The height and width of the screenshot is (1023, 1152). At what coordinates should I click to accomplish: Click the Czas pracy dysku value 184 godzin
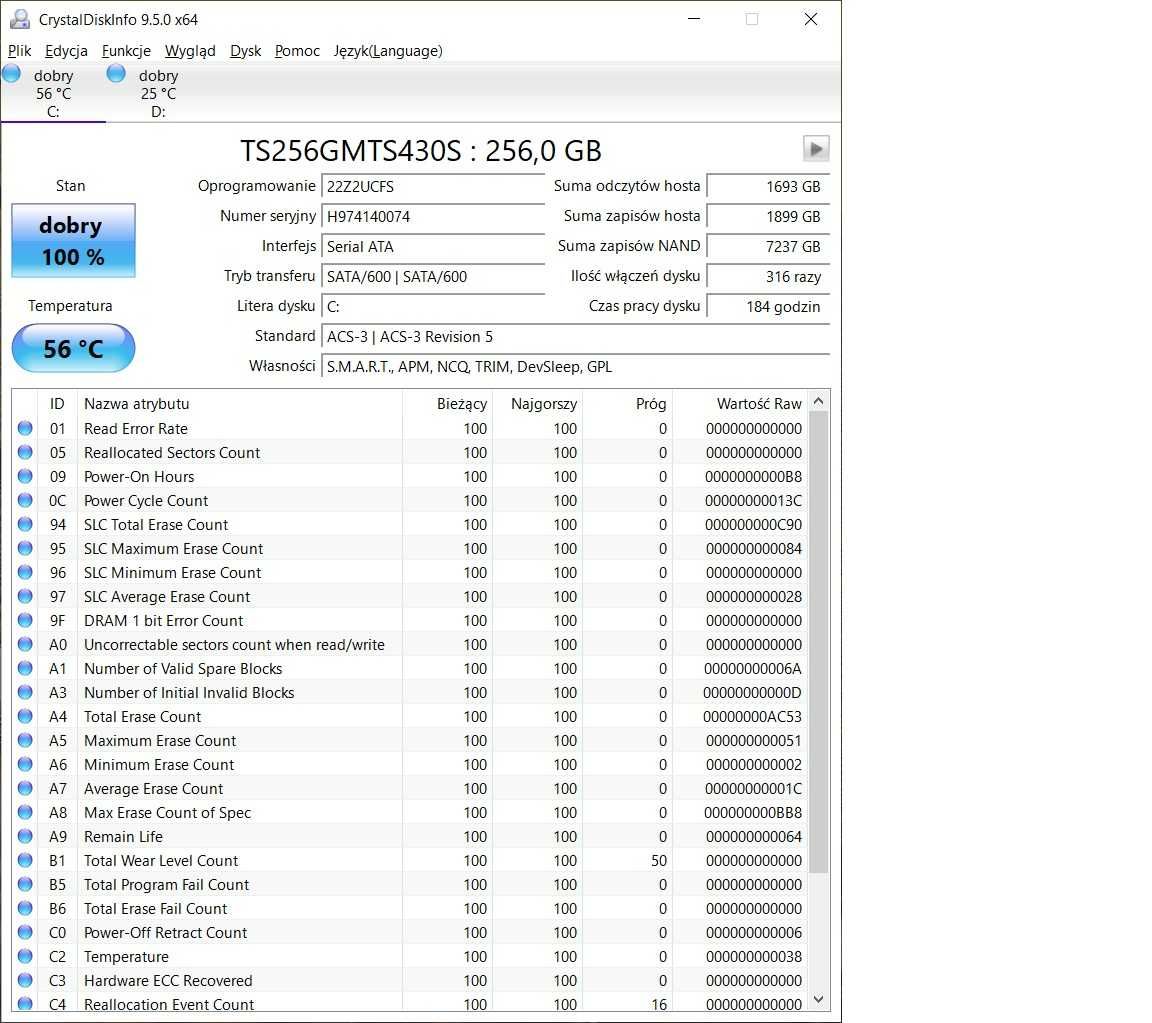(x=768, y=307)
